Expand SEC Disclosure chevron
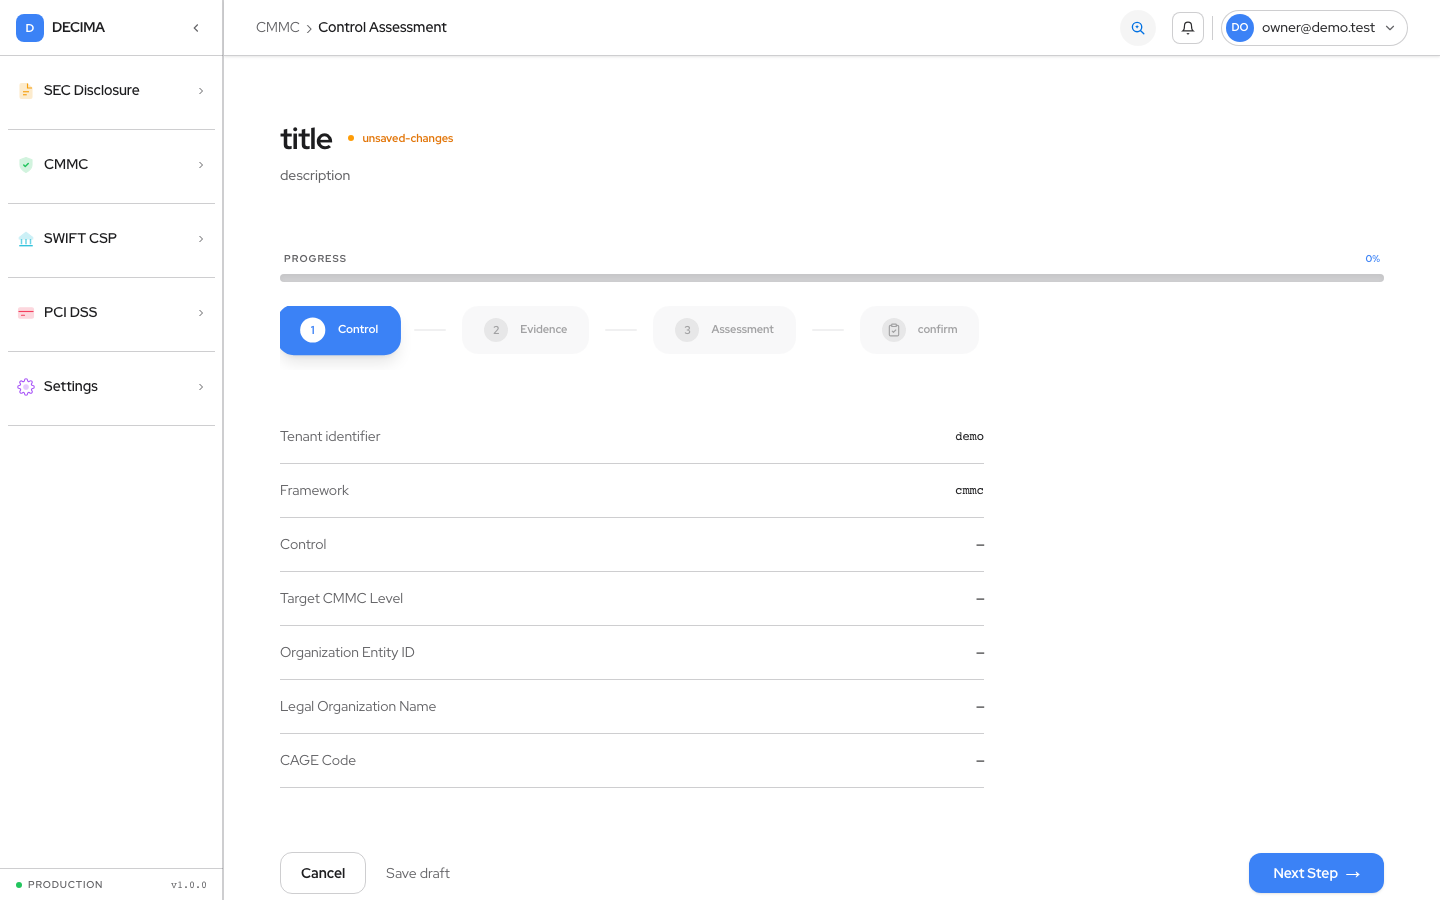Viewport: 1440px width, 900px height. (201, 91)
